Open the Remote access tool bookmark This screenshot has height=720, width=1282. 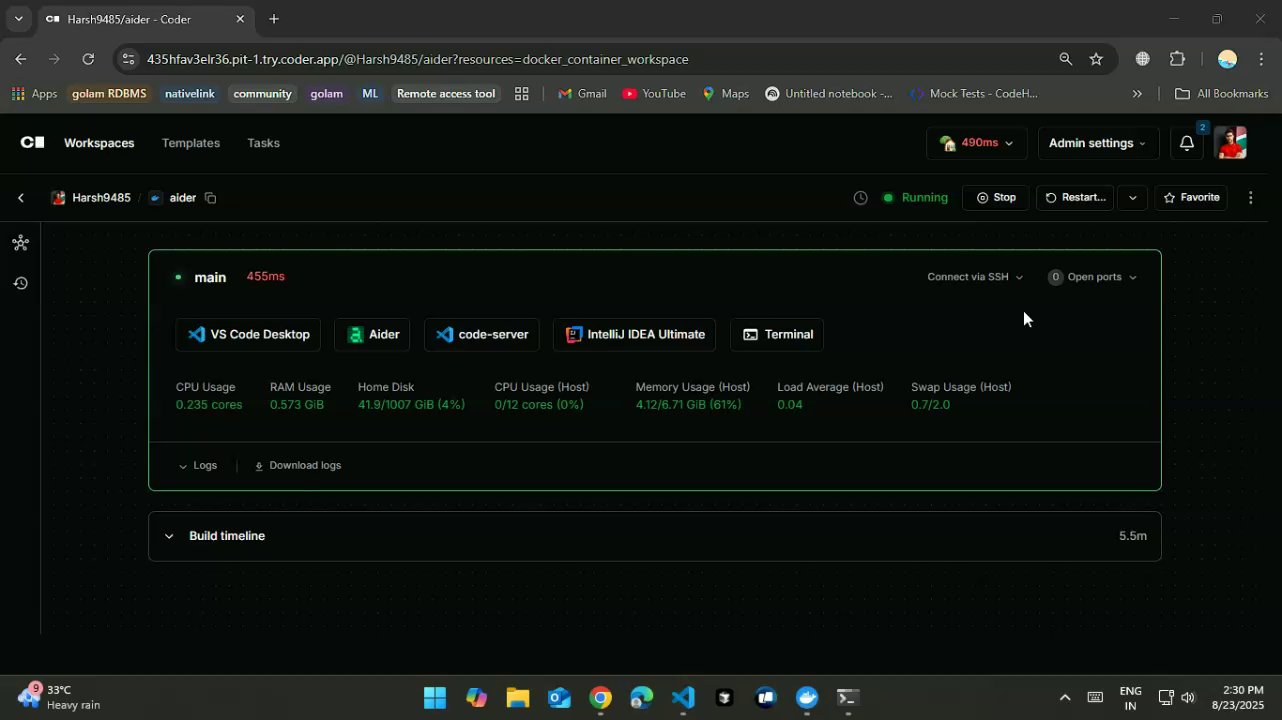[x=446, y=94]
